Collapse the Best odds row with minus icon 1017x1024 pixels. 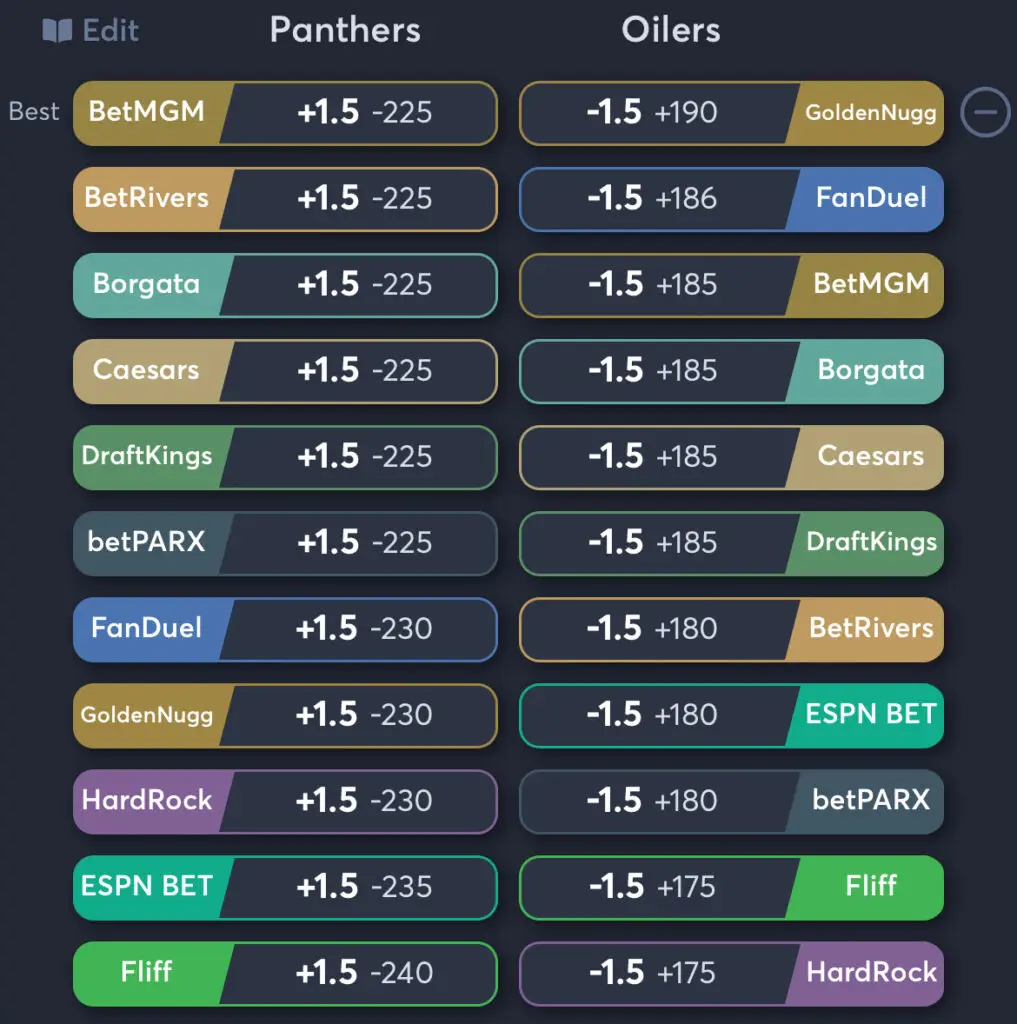click(985, 112)
